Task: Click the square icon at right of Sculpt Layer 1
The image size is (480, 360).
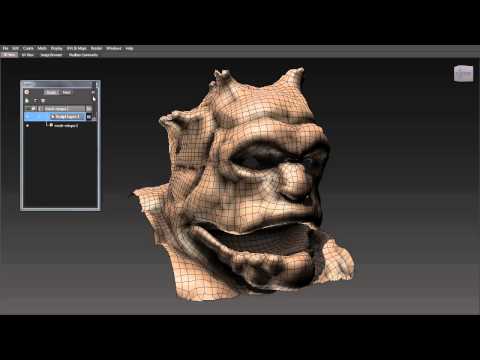Action: click(x=89, y=117)
